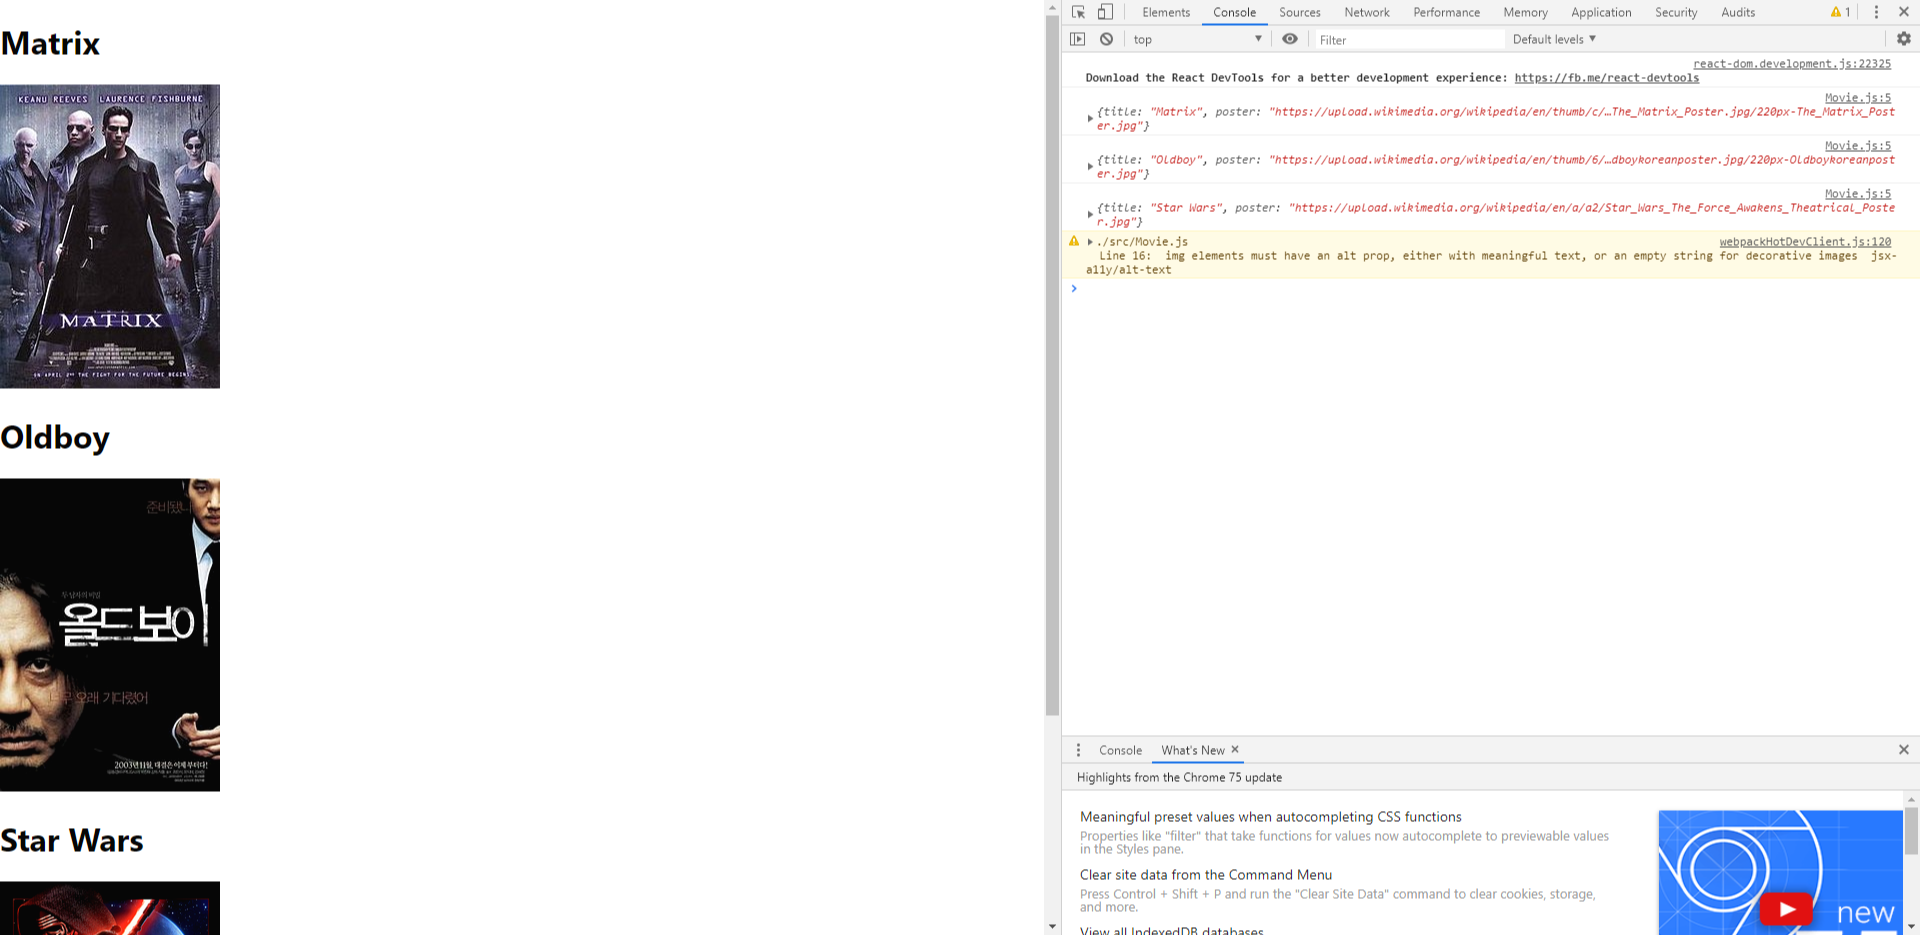This screenshot has width=1920, height=935.
Task: Select the Console tab in bottom drawer
Action: pos(1120,750)
